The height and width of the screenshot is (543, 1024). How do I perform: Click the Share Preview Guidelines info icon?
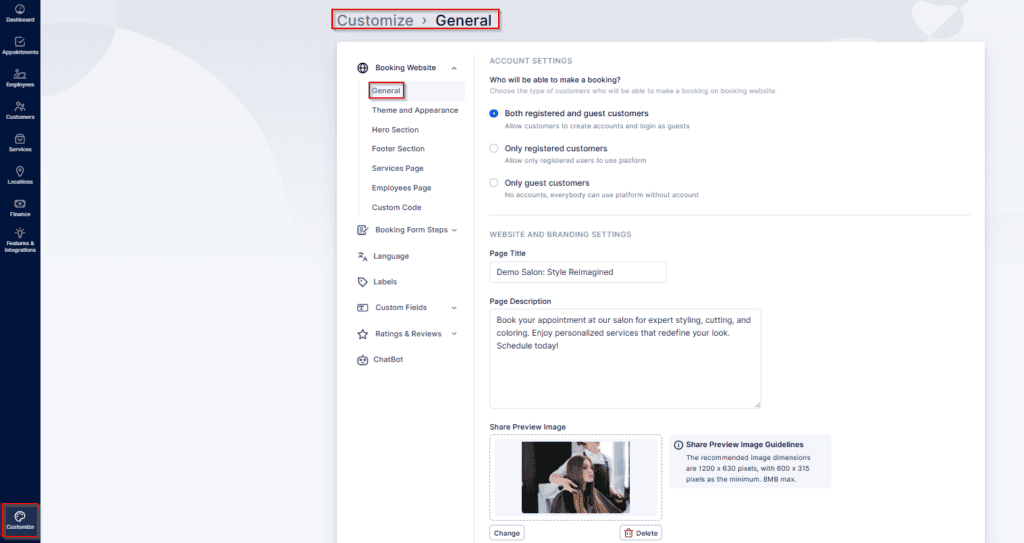[x=679, y=445]
